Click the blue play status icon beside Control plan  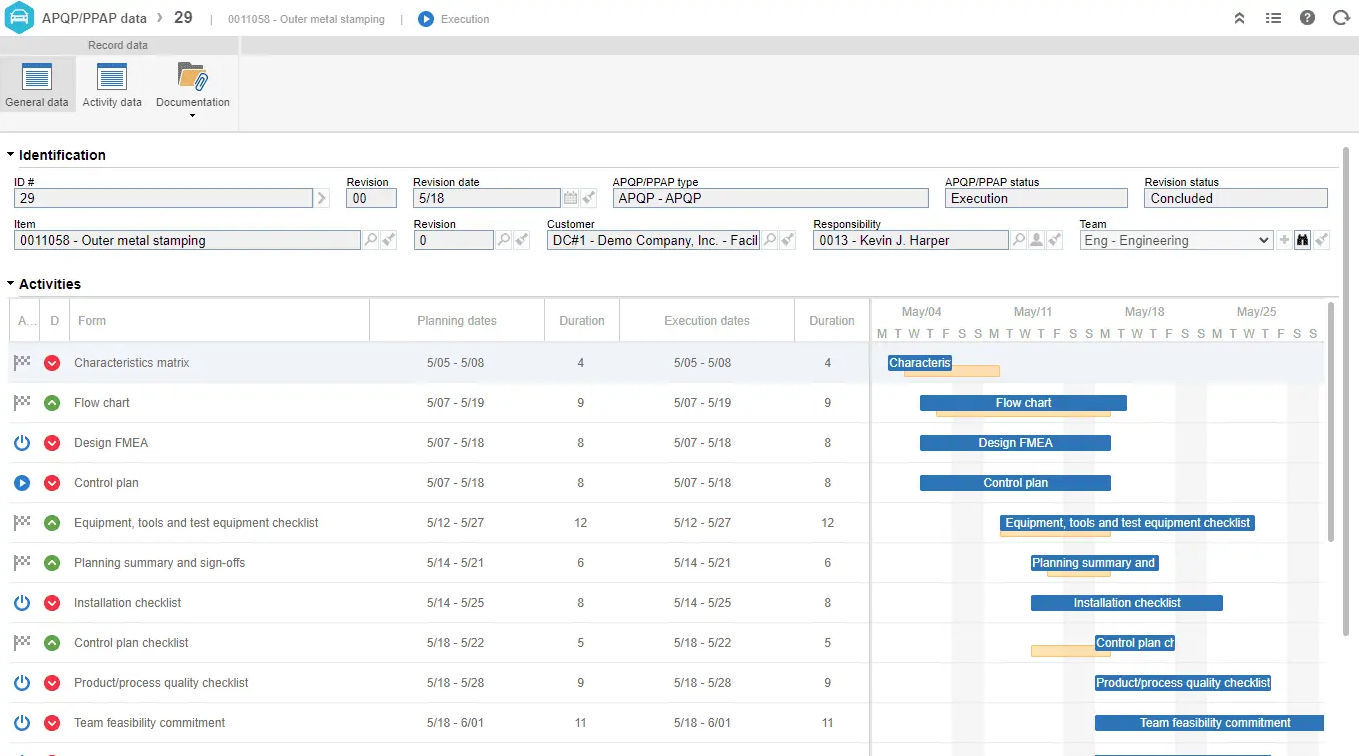22,482
